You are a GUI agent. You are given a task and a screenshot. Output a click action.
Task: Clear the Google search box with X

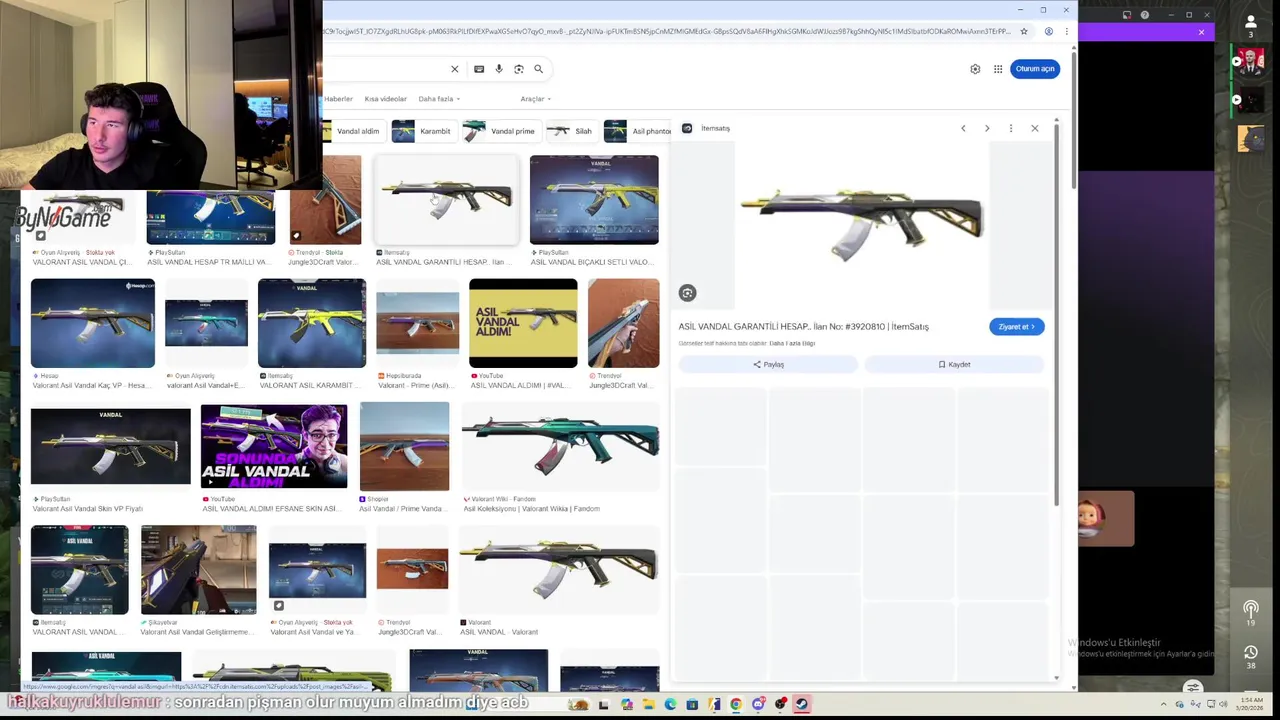(454, 69)
